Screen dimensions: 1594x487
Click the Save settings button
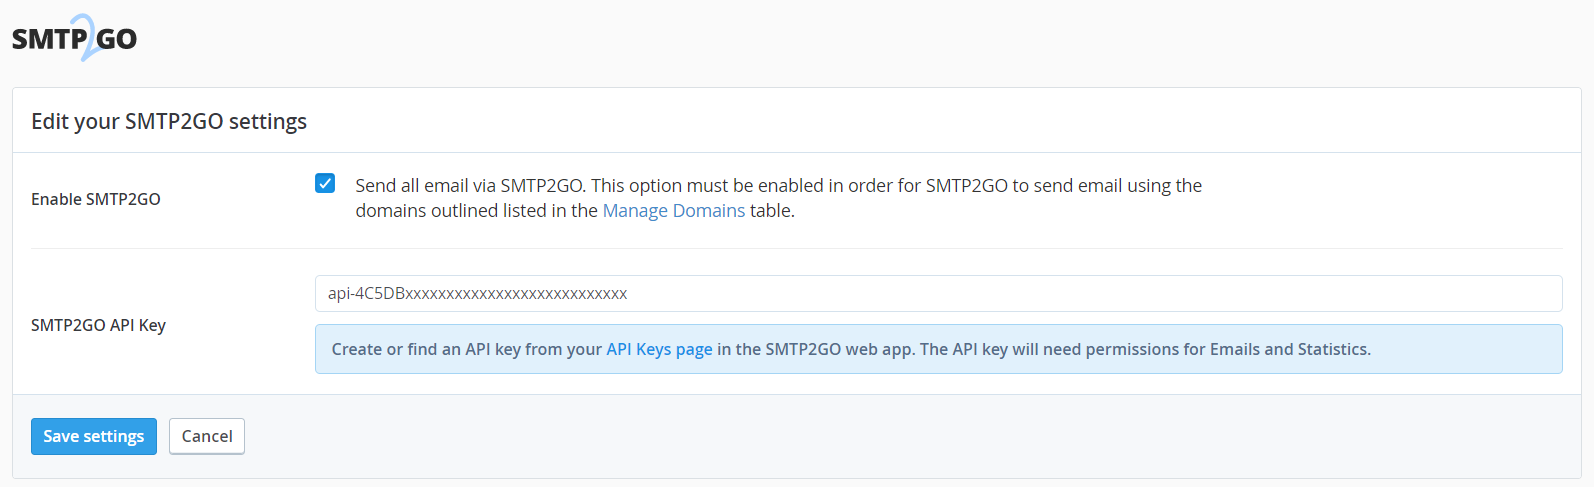click(x=94, y=436)
